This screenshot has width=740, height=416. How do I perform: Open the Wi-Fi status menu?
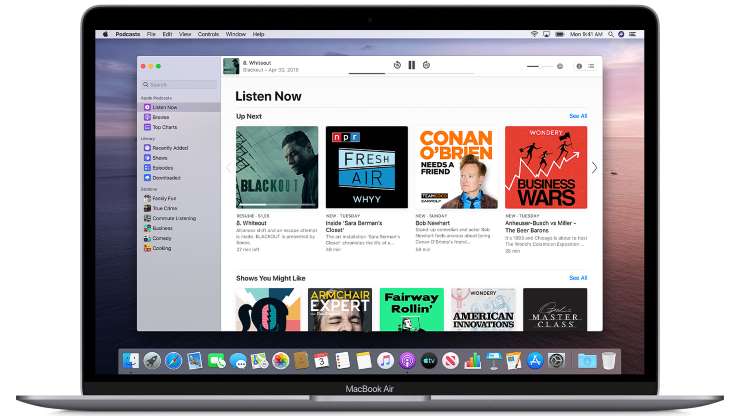(534, 34)
